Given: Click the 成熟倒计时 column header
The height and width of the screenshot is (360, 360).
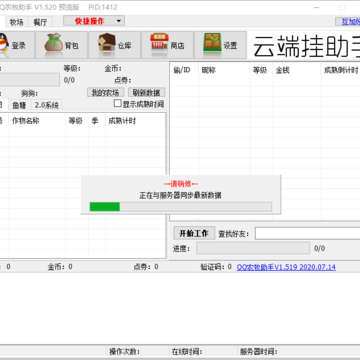Looking at the screenshot, I should point(341,70).
